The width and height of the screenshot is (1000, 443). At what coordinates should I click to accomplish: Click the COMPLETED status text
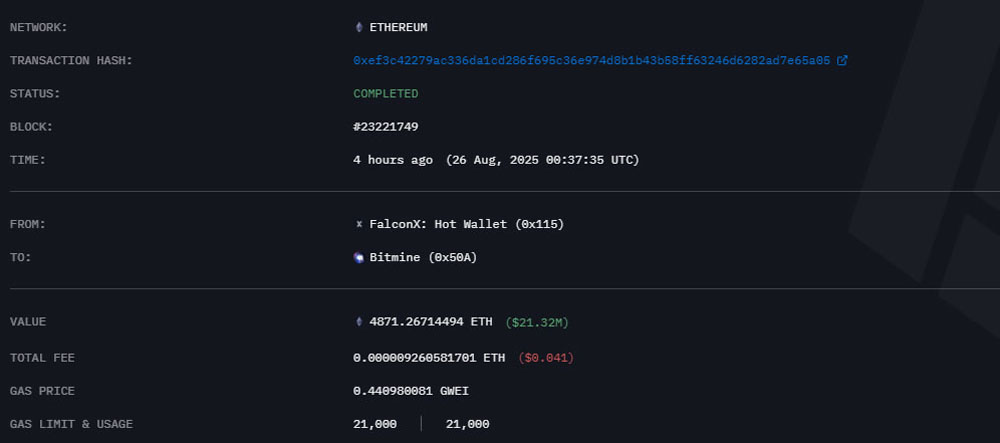tap(385, 93)
